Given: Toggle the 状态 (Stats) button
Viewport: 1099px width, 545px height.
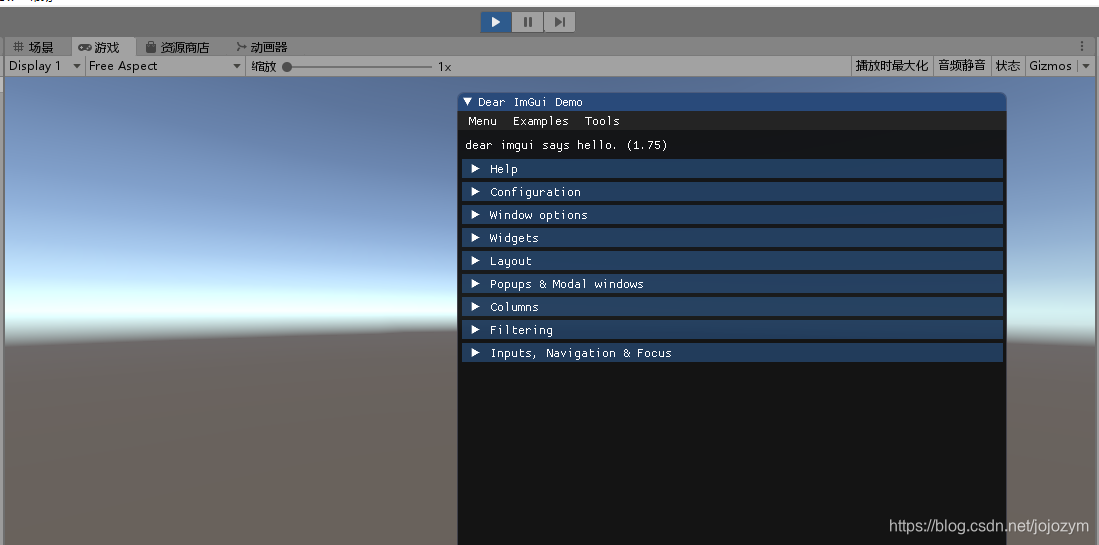Looking at the screenshot, I should [1008, 66].
